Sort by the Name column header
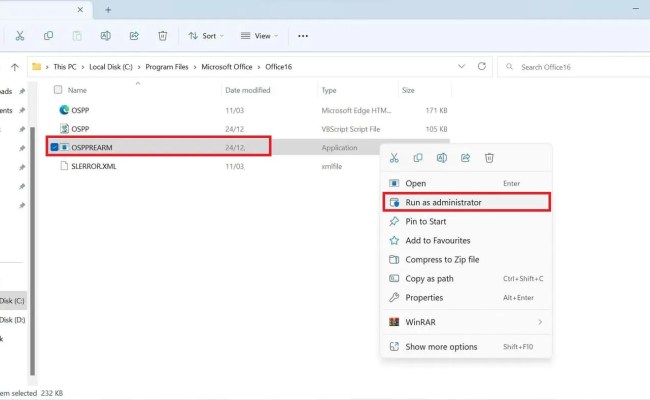 point(77,90)
